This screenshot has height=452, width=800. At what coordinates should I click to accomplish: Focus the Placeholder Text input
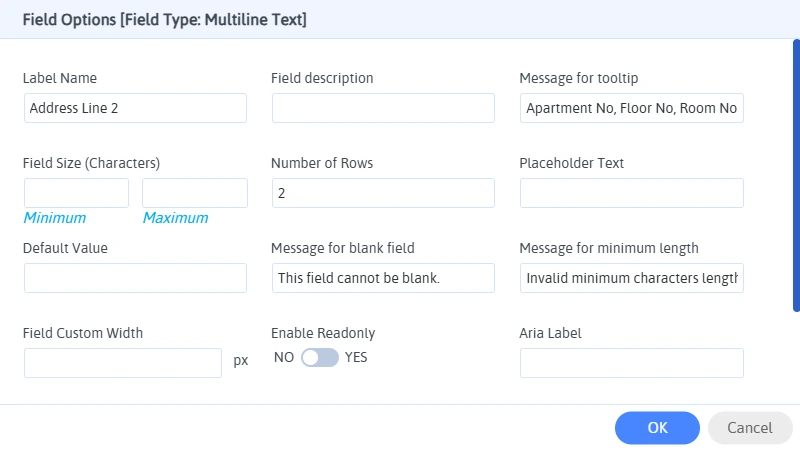(631, 193)
